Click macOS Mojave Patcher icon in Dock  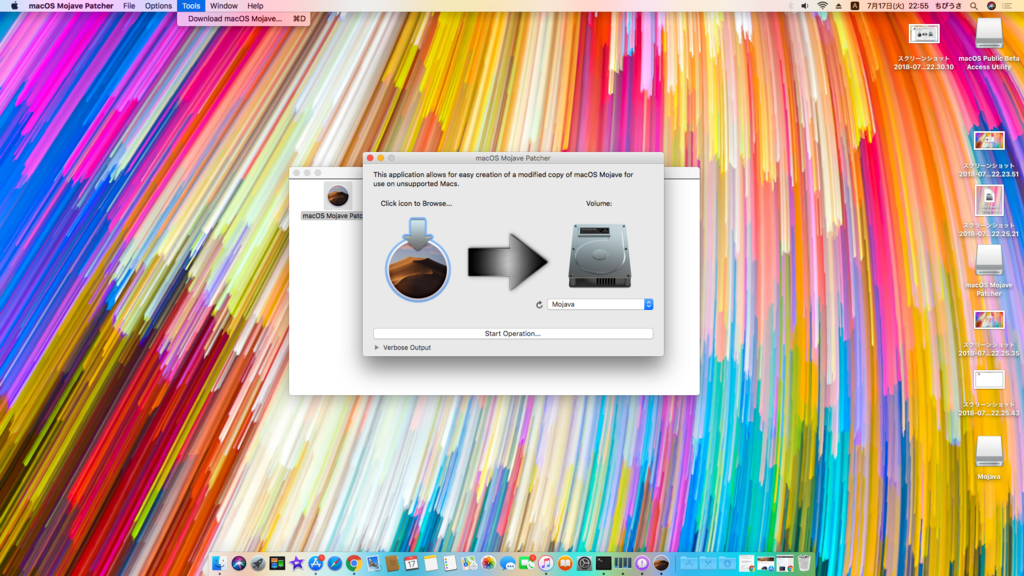pyautogui.click(x=662, y=563)
